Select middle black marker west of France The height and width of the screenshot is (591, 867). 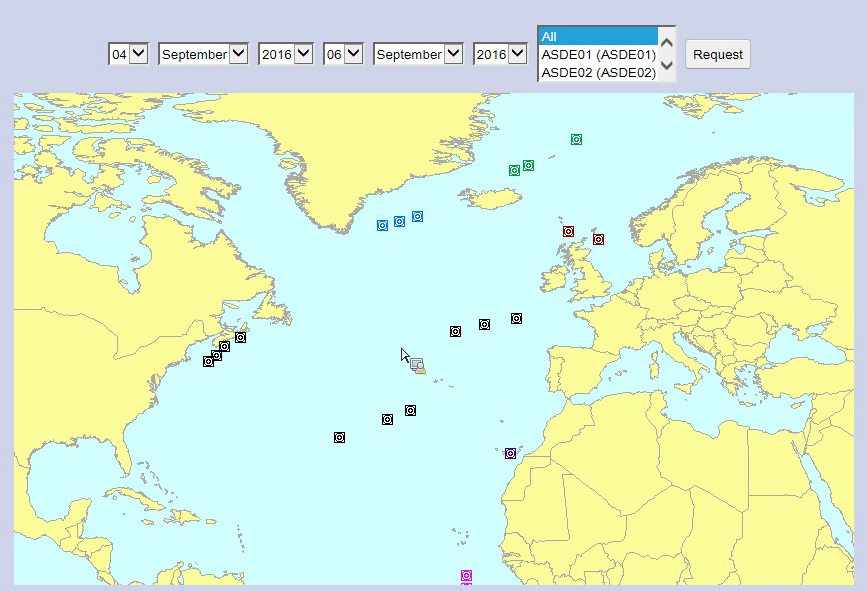coord(484,325)
